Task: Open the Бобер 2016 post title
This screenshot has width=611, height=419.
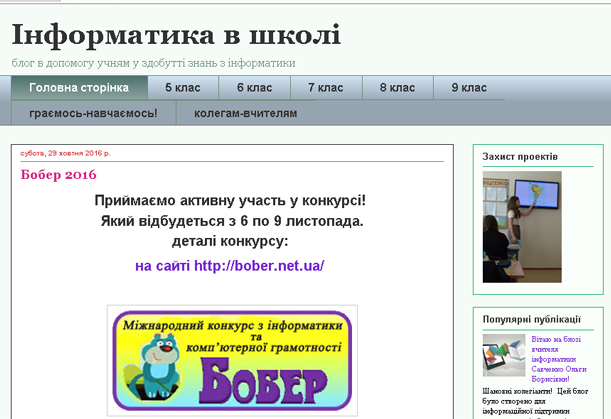Action: coord(58,175)
